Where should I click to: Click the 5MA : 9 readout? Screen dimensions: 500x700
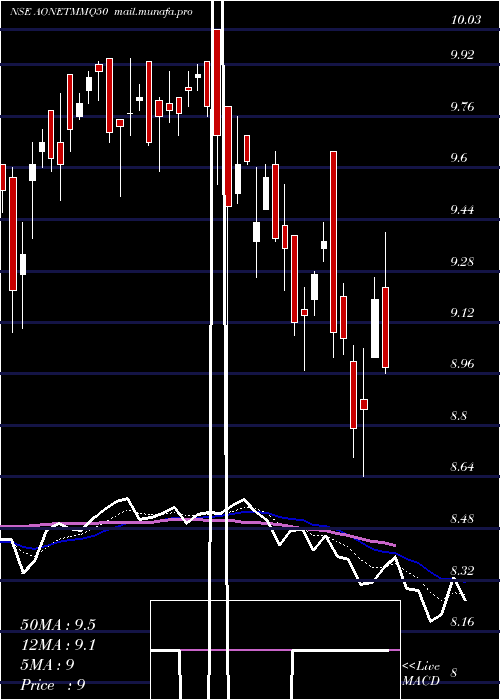pyautogui.click(x=47, y=665)
